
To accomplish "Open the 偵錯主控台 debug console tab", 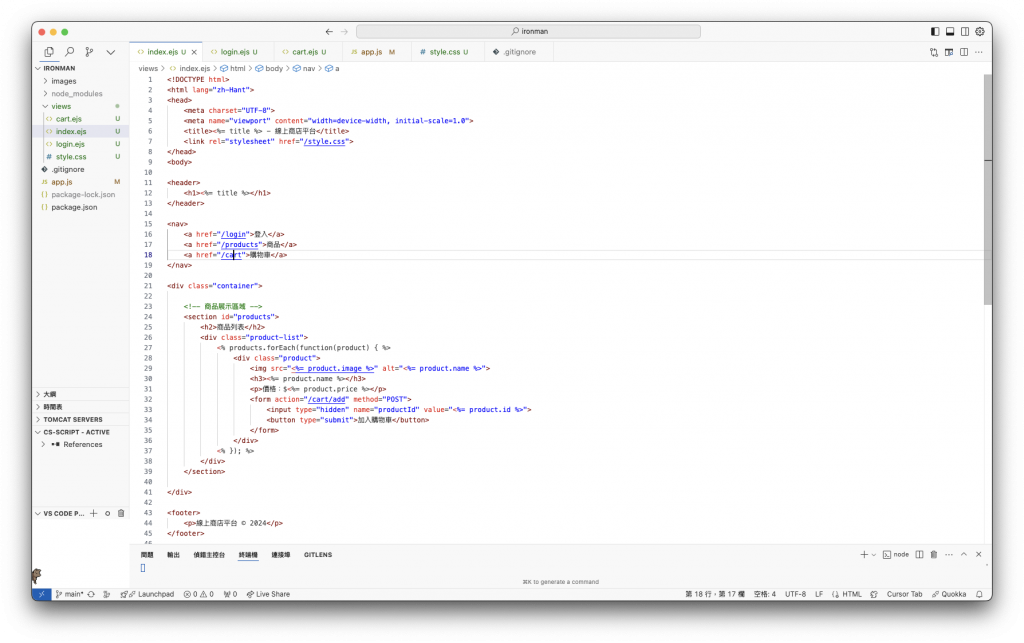I will tap(209, 555).
